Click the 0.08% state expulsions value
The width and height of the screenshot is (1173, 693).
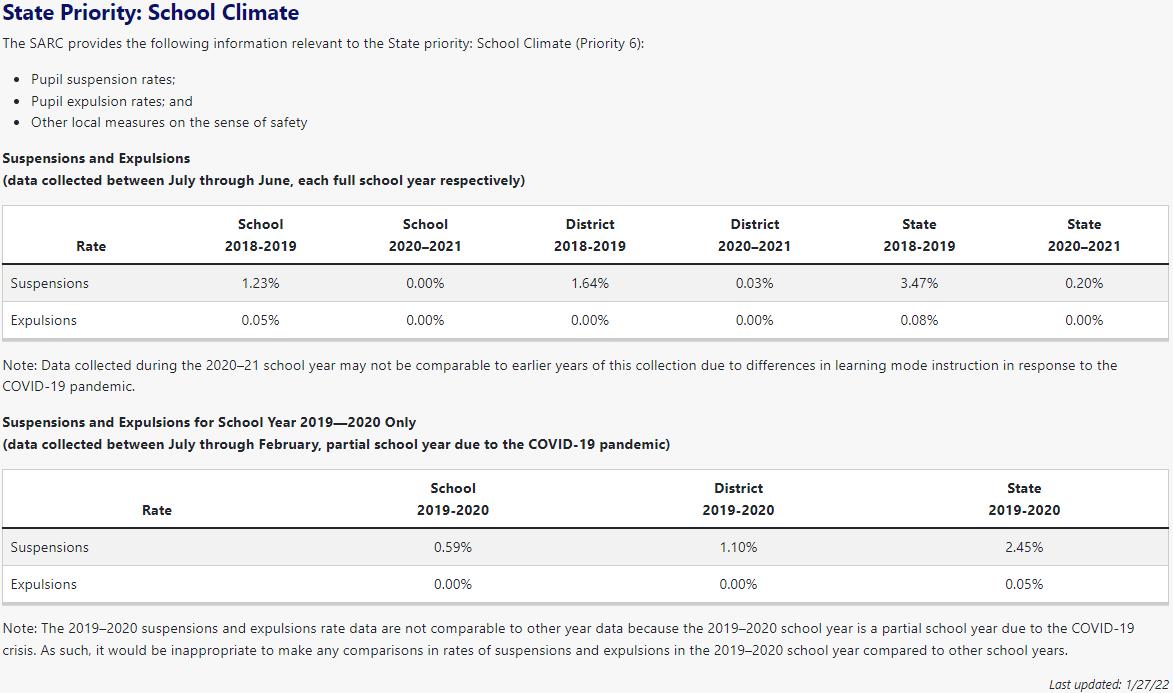point(919,320)
